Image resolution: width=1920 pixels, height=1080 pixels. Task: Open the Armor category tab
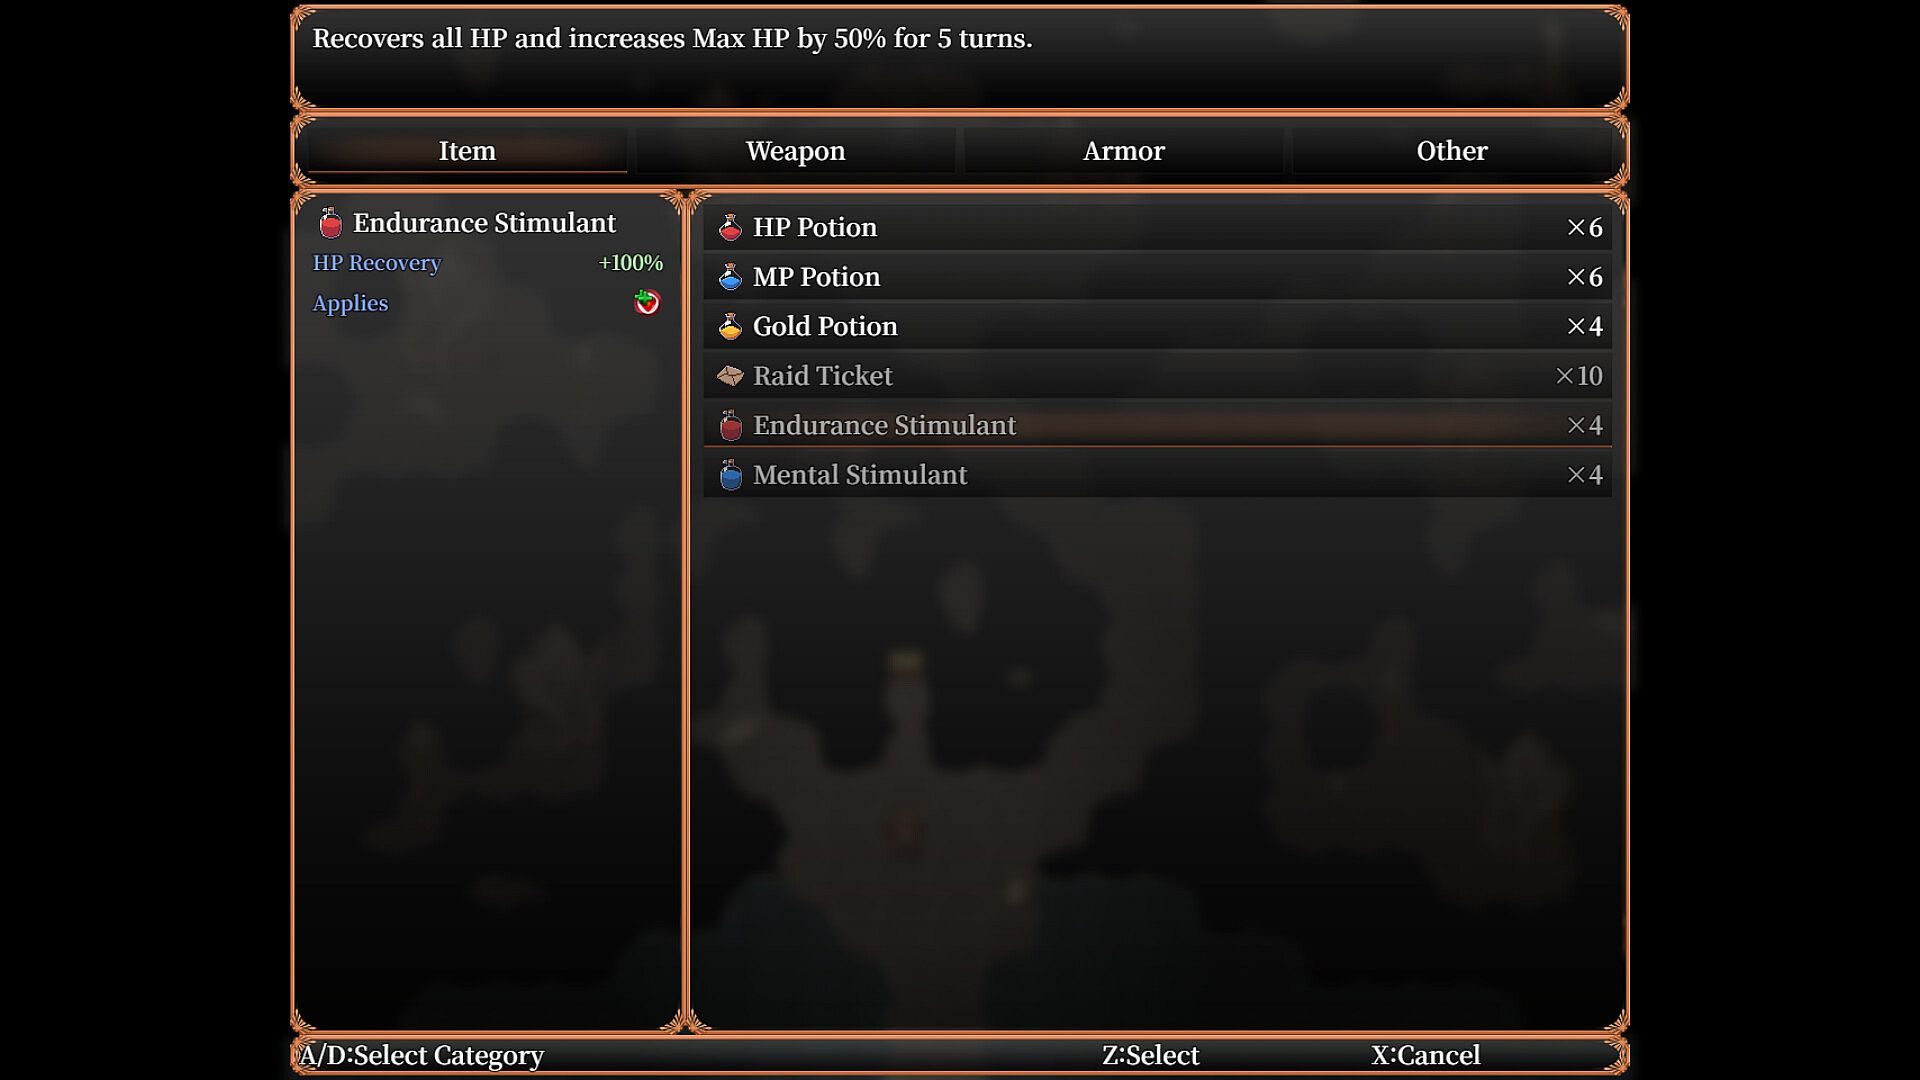pyautogui.click(x=1123, y=151)
